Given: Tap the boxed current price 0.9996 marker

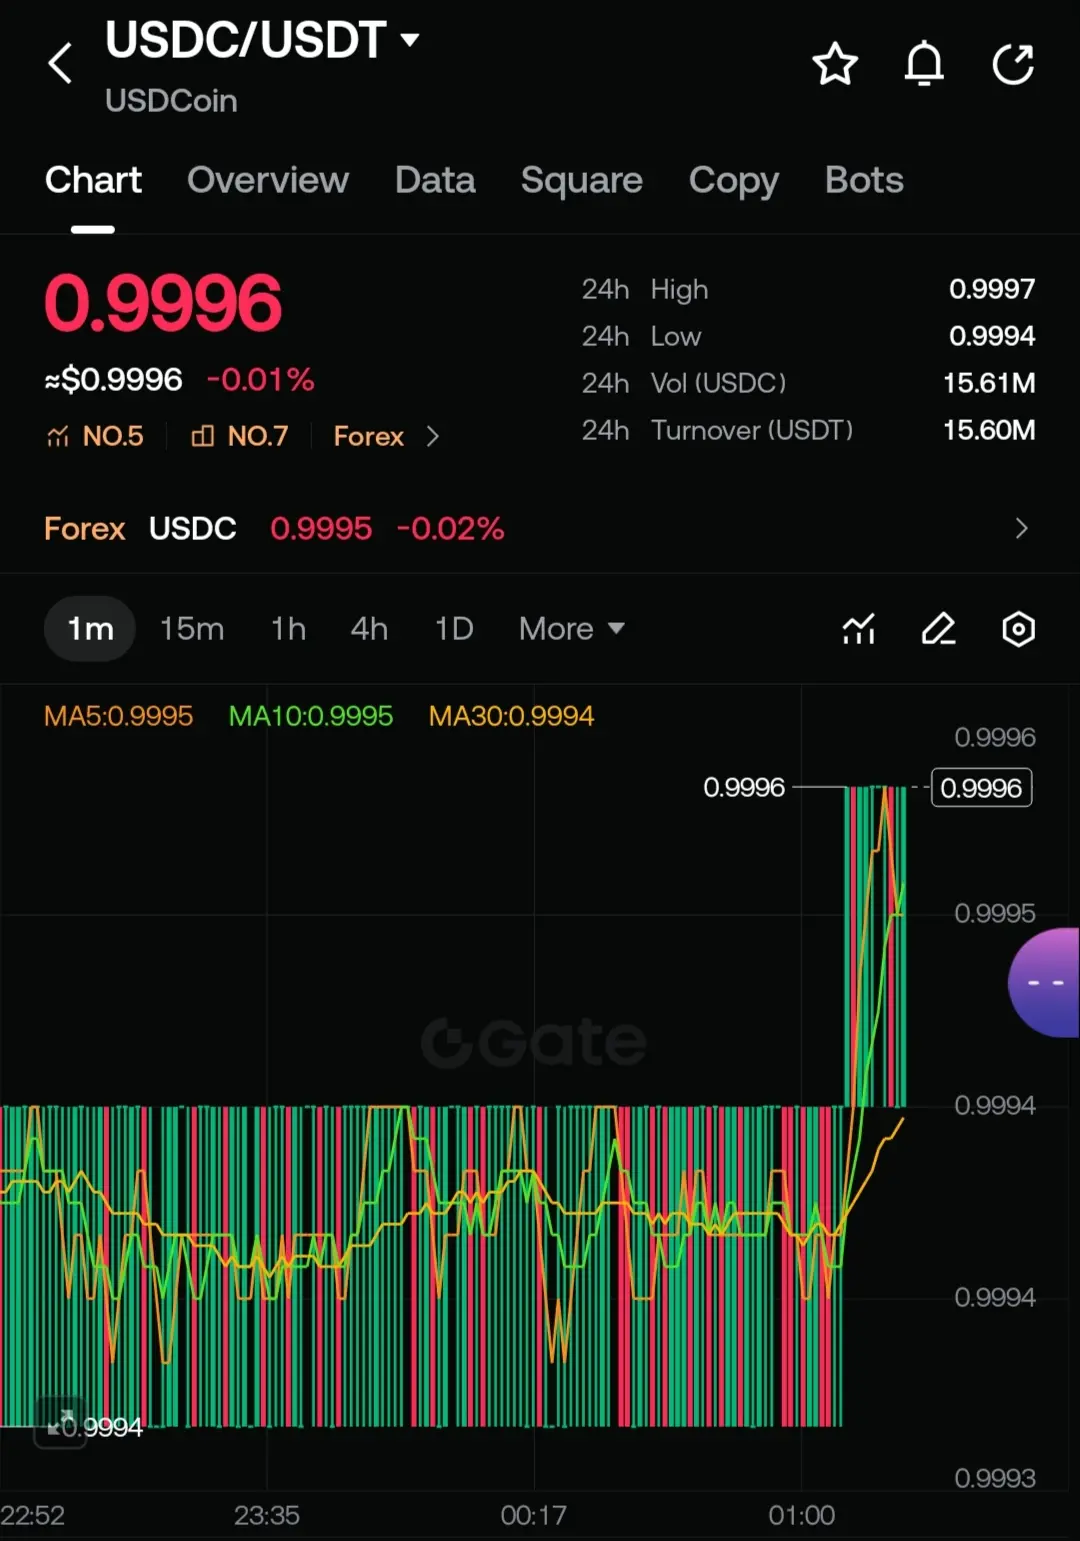Looking at the screenshot, I should tap(981, 788).
